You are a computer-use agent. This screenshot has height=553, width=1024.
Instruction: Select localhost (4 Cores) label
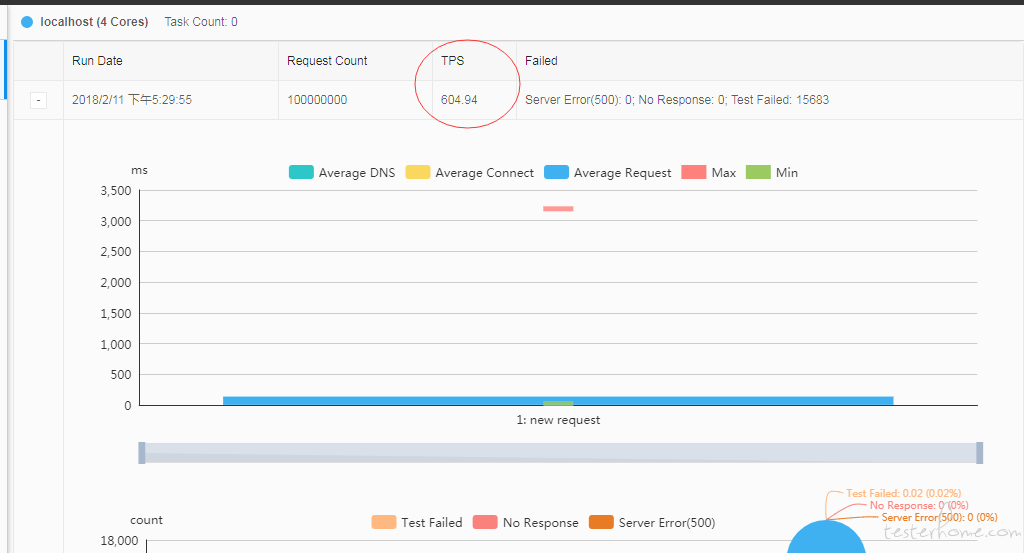coord(94,22)
